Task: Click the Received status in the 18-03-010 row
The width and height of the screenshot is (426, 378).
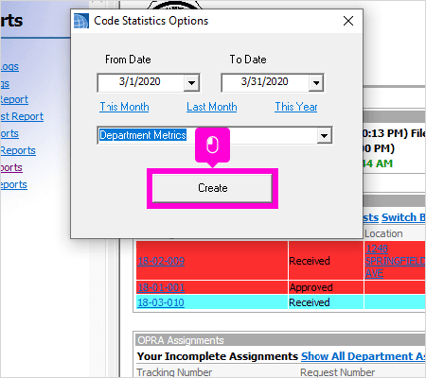Action: [x=309, y=302]
